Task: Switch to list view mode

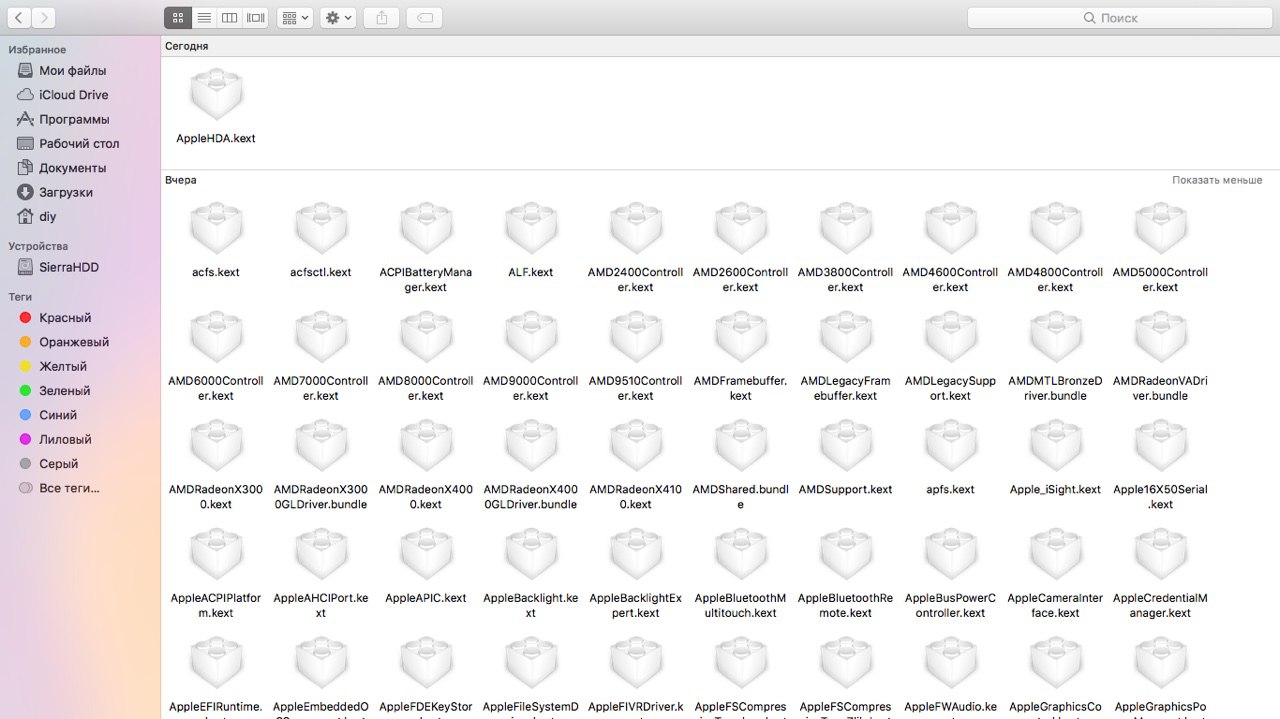Action: click(204, 18)
